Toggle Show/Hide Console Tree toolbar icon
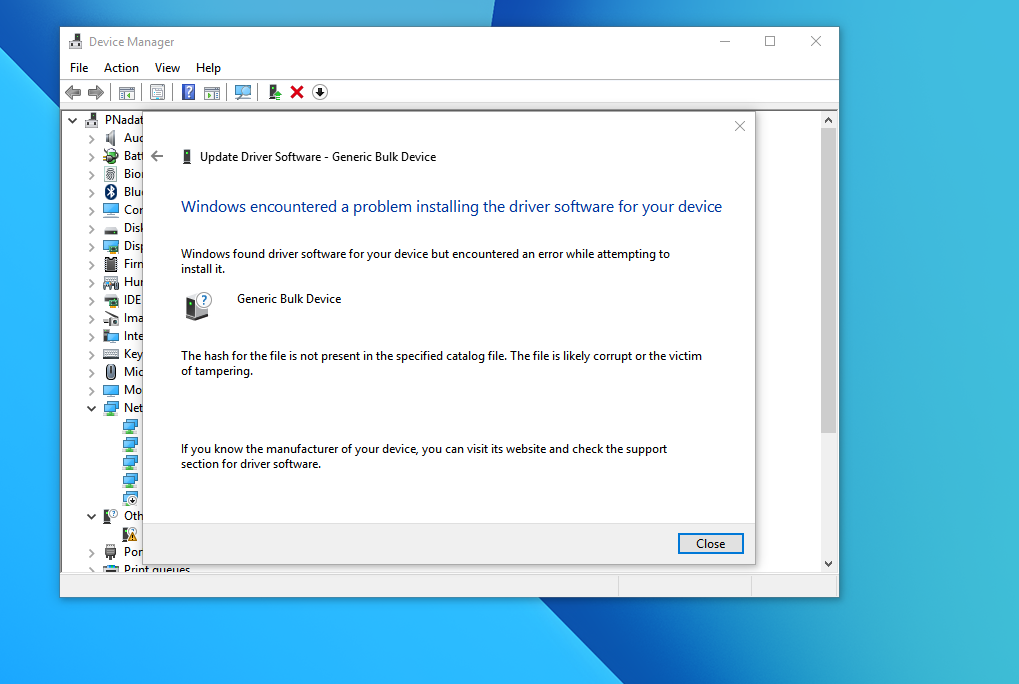 click(127, 92)
